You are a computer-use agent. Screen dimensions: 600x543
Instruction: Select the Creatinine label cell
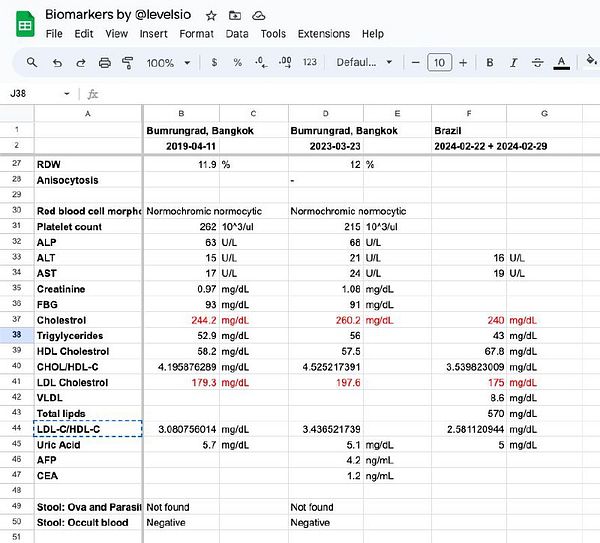tap(88, 289)
